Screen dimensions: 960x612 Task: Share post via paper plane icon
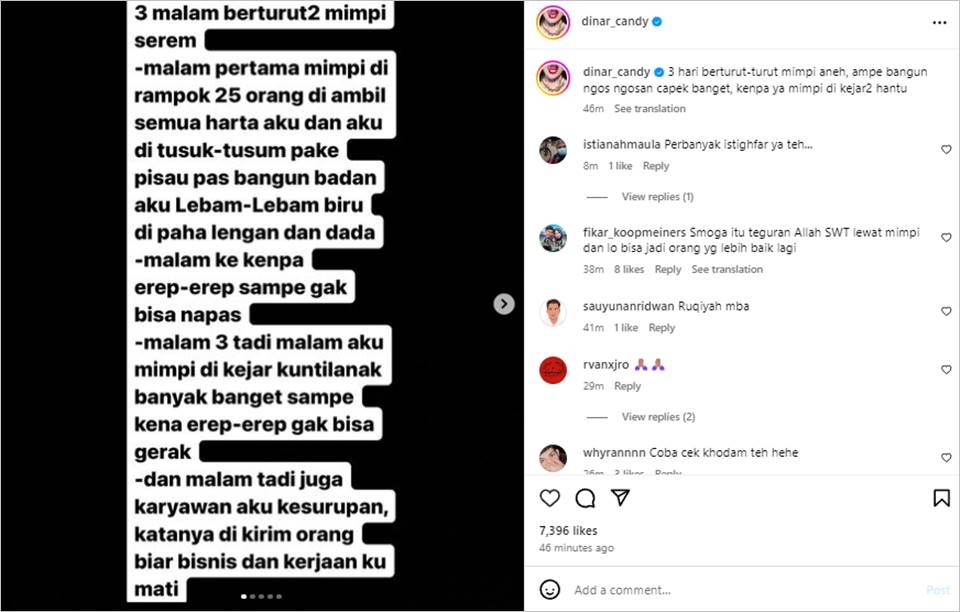620,498
